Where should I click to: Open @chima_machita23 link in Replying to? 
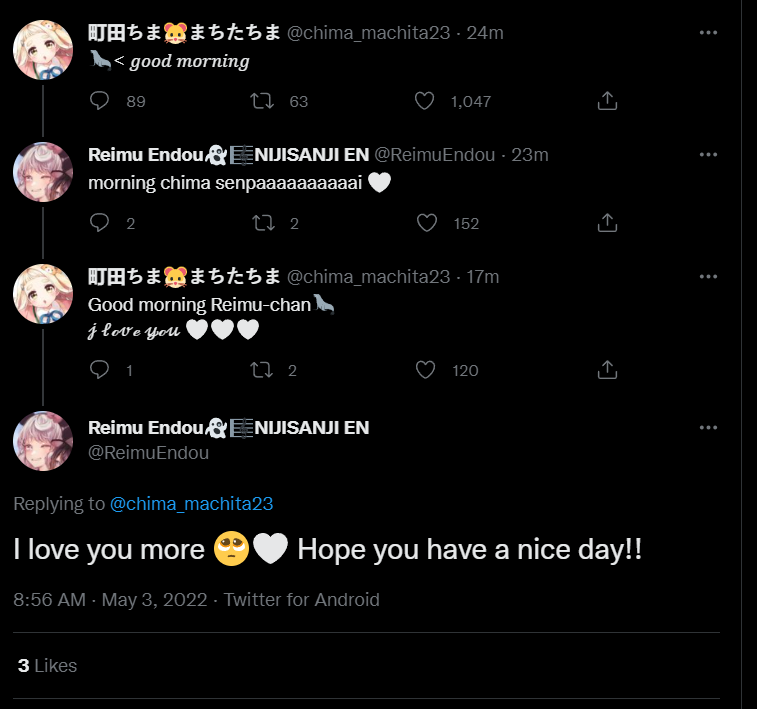pyautogui.click(x=191, y=504)
